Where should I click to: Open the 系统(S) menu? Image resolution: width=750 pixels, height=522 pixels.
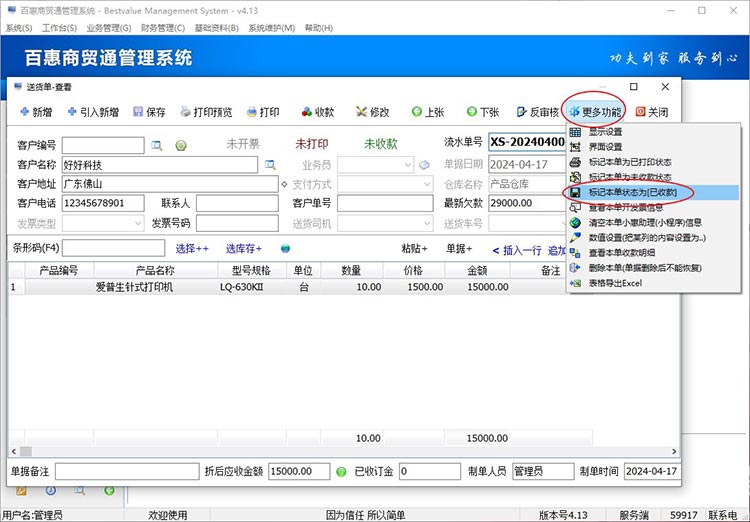[x=19, y=28]
